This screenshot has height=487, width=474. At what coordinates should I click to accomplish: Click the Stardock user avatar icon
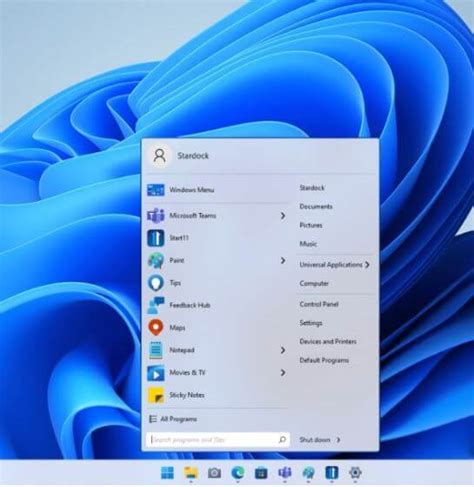tap(160, 155)
